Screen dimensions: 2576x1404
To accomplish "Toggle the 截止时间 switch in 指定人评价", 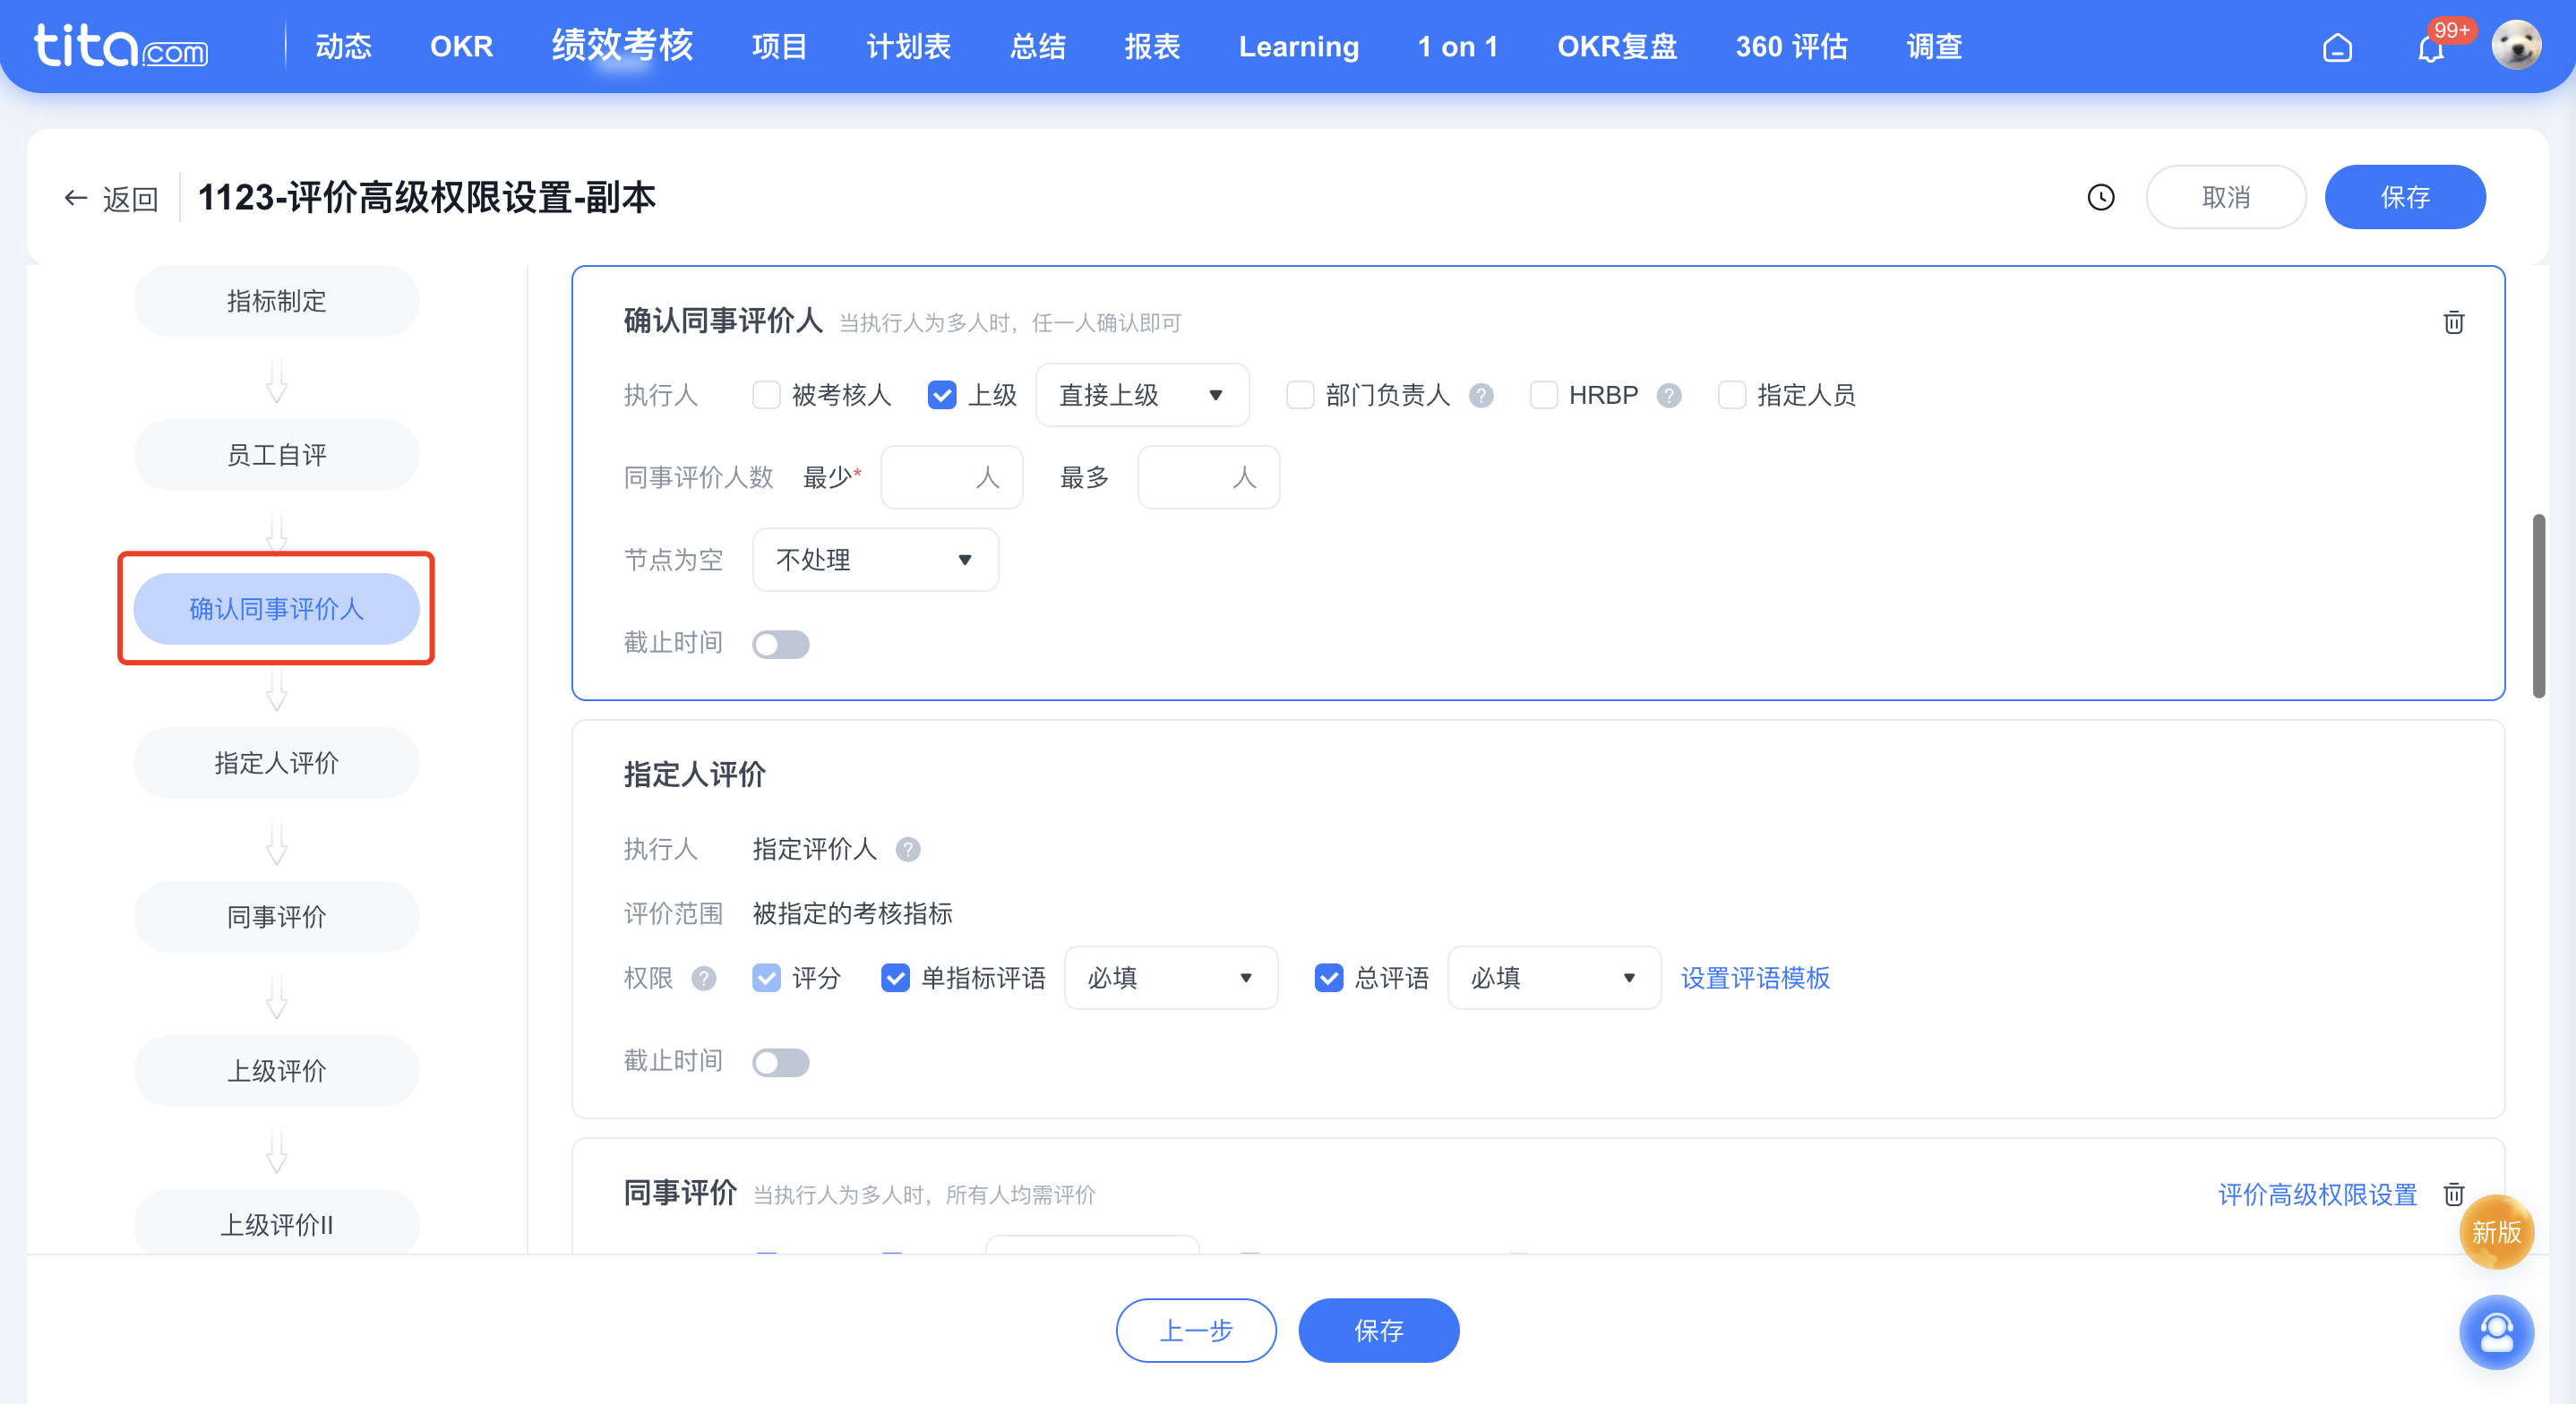I will (x=780, y=1060).
